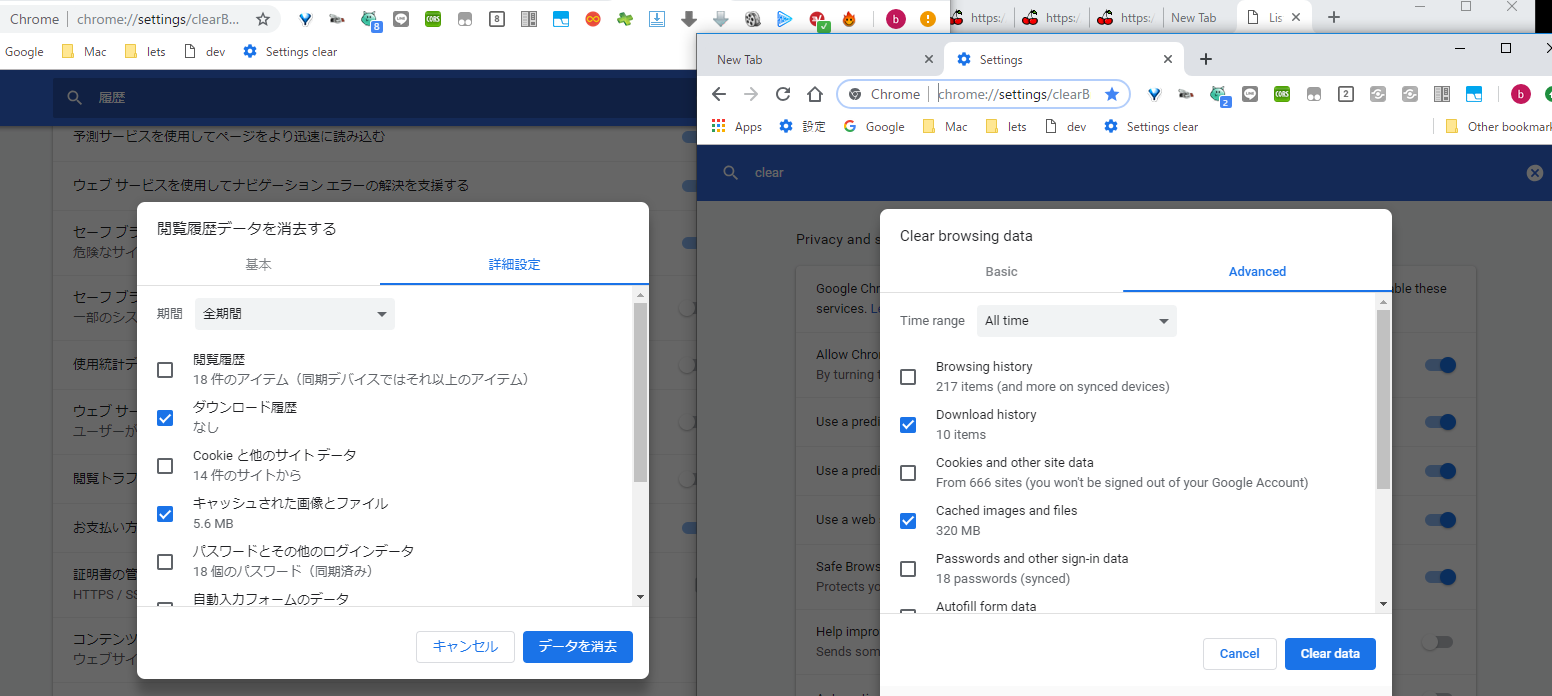Click the Home button in the right window

click(815, 94)
